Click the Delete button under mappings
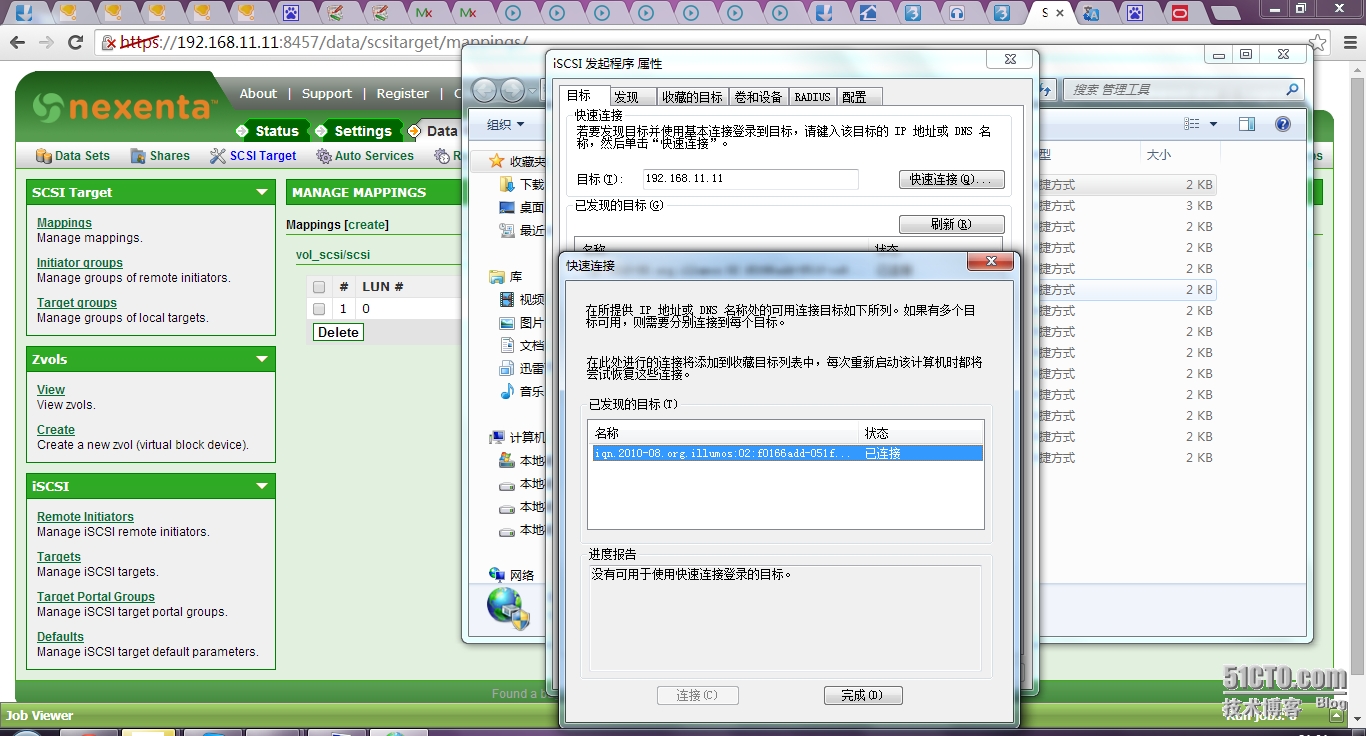The height and width of the screenshot is (736, 1366). [338, 332]
